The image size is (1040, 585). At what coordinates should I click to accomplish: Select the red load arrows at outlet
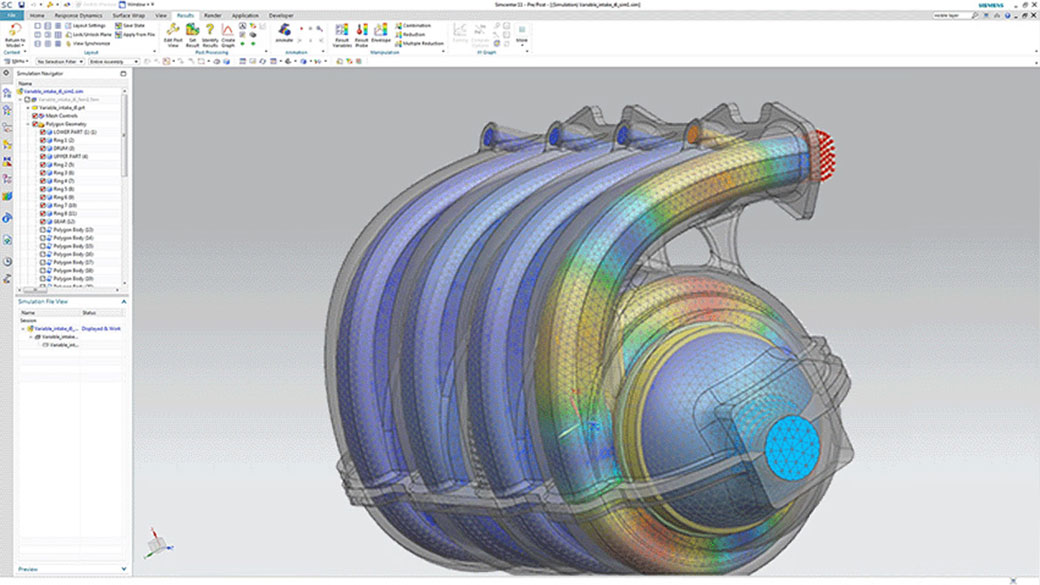823,156
